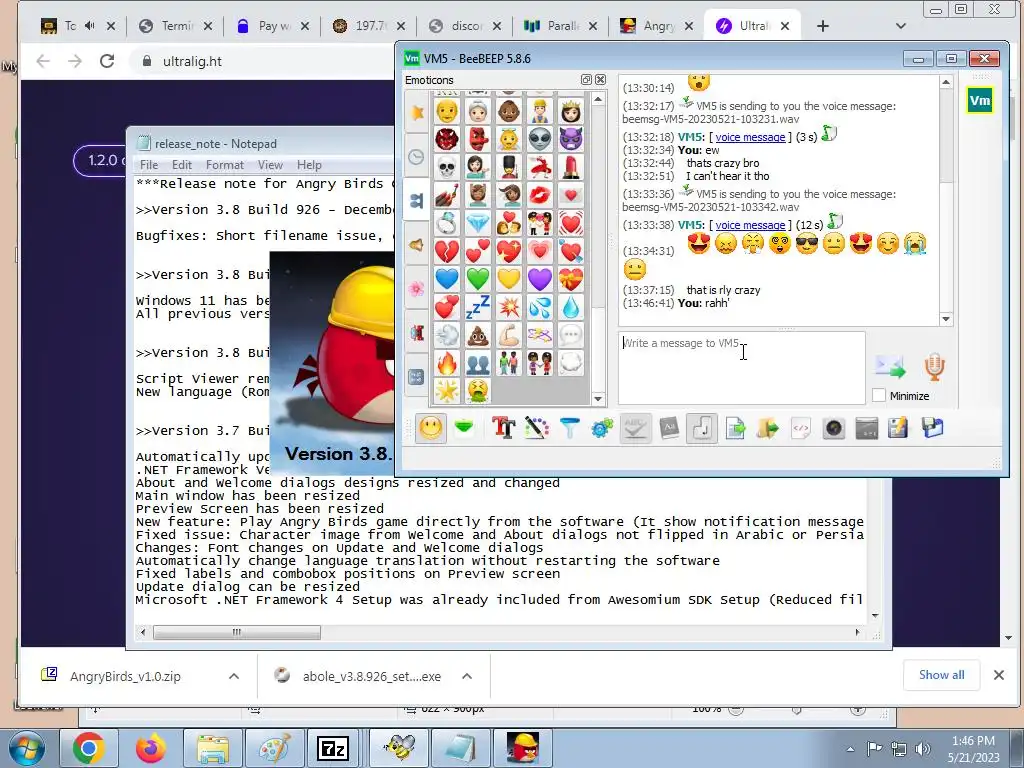Viewport: 1024px width, 768px height.
Task: Open the font color picker icon
Action: 536,428
